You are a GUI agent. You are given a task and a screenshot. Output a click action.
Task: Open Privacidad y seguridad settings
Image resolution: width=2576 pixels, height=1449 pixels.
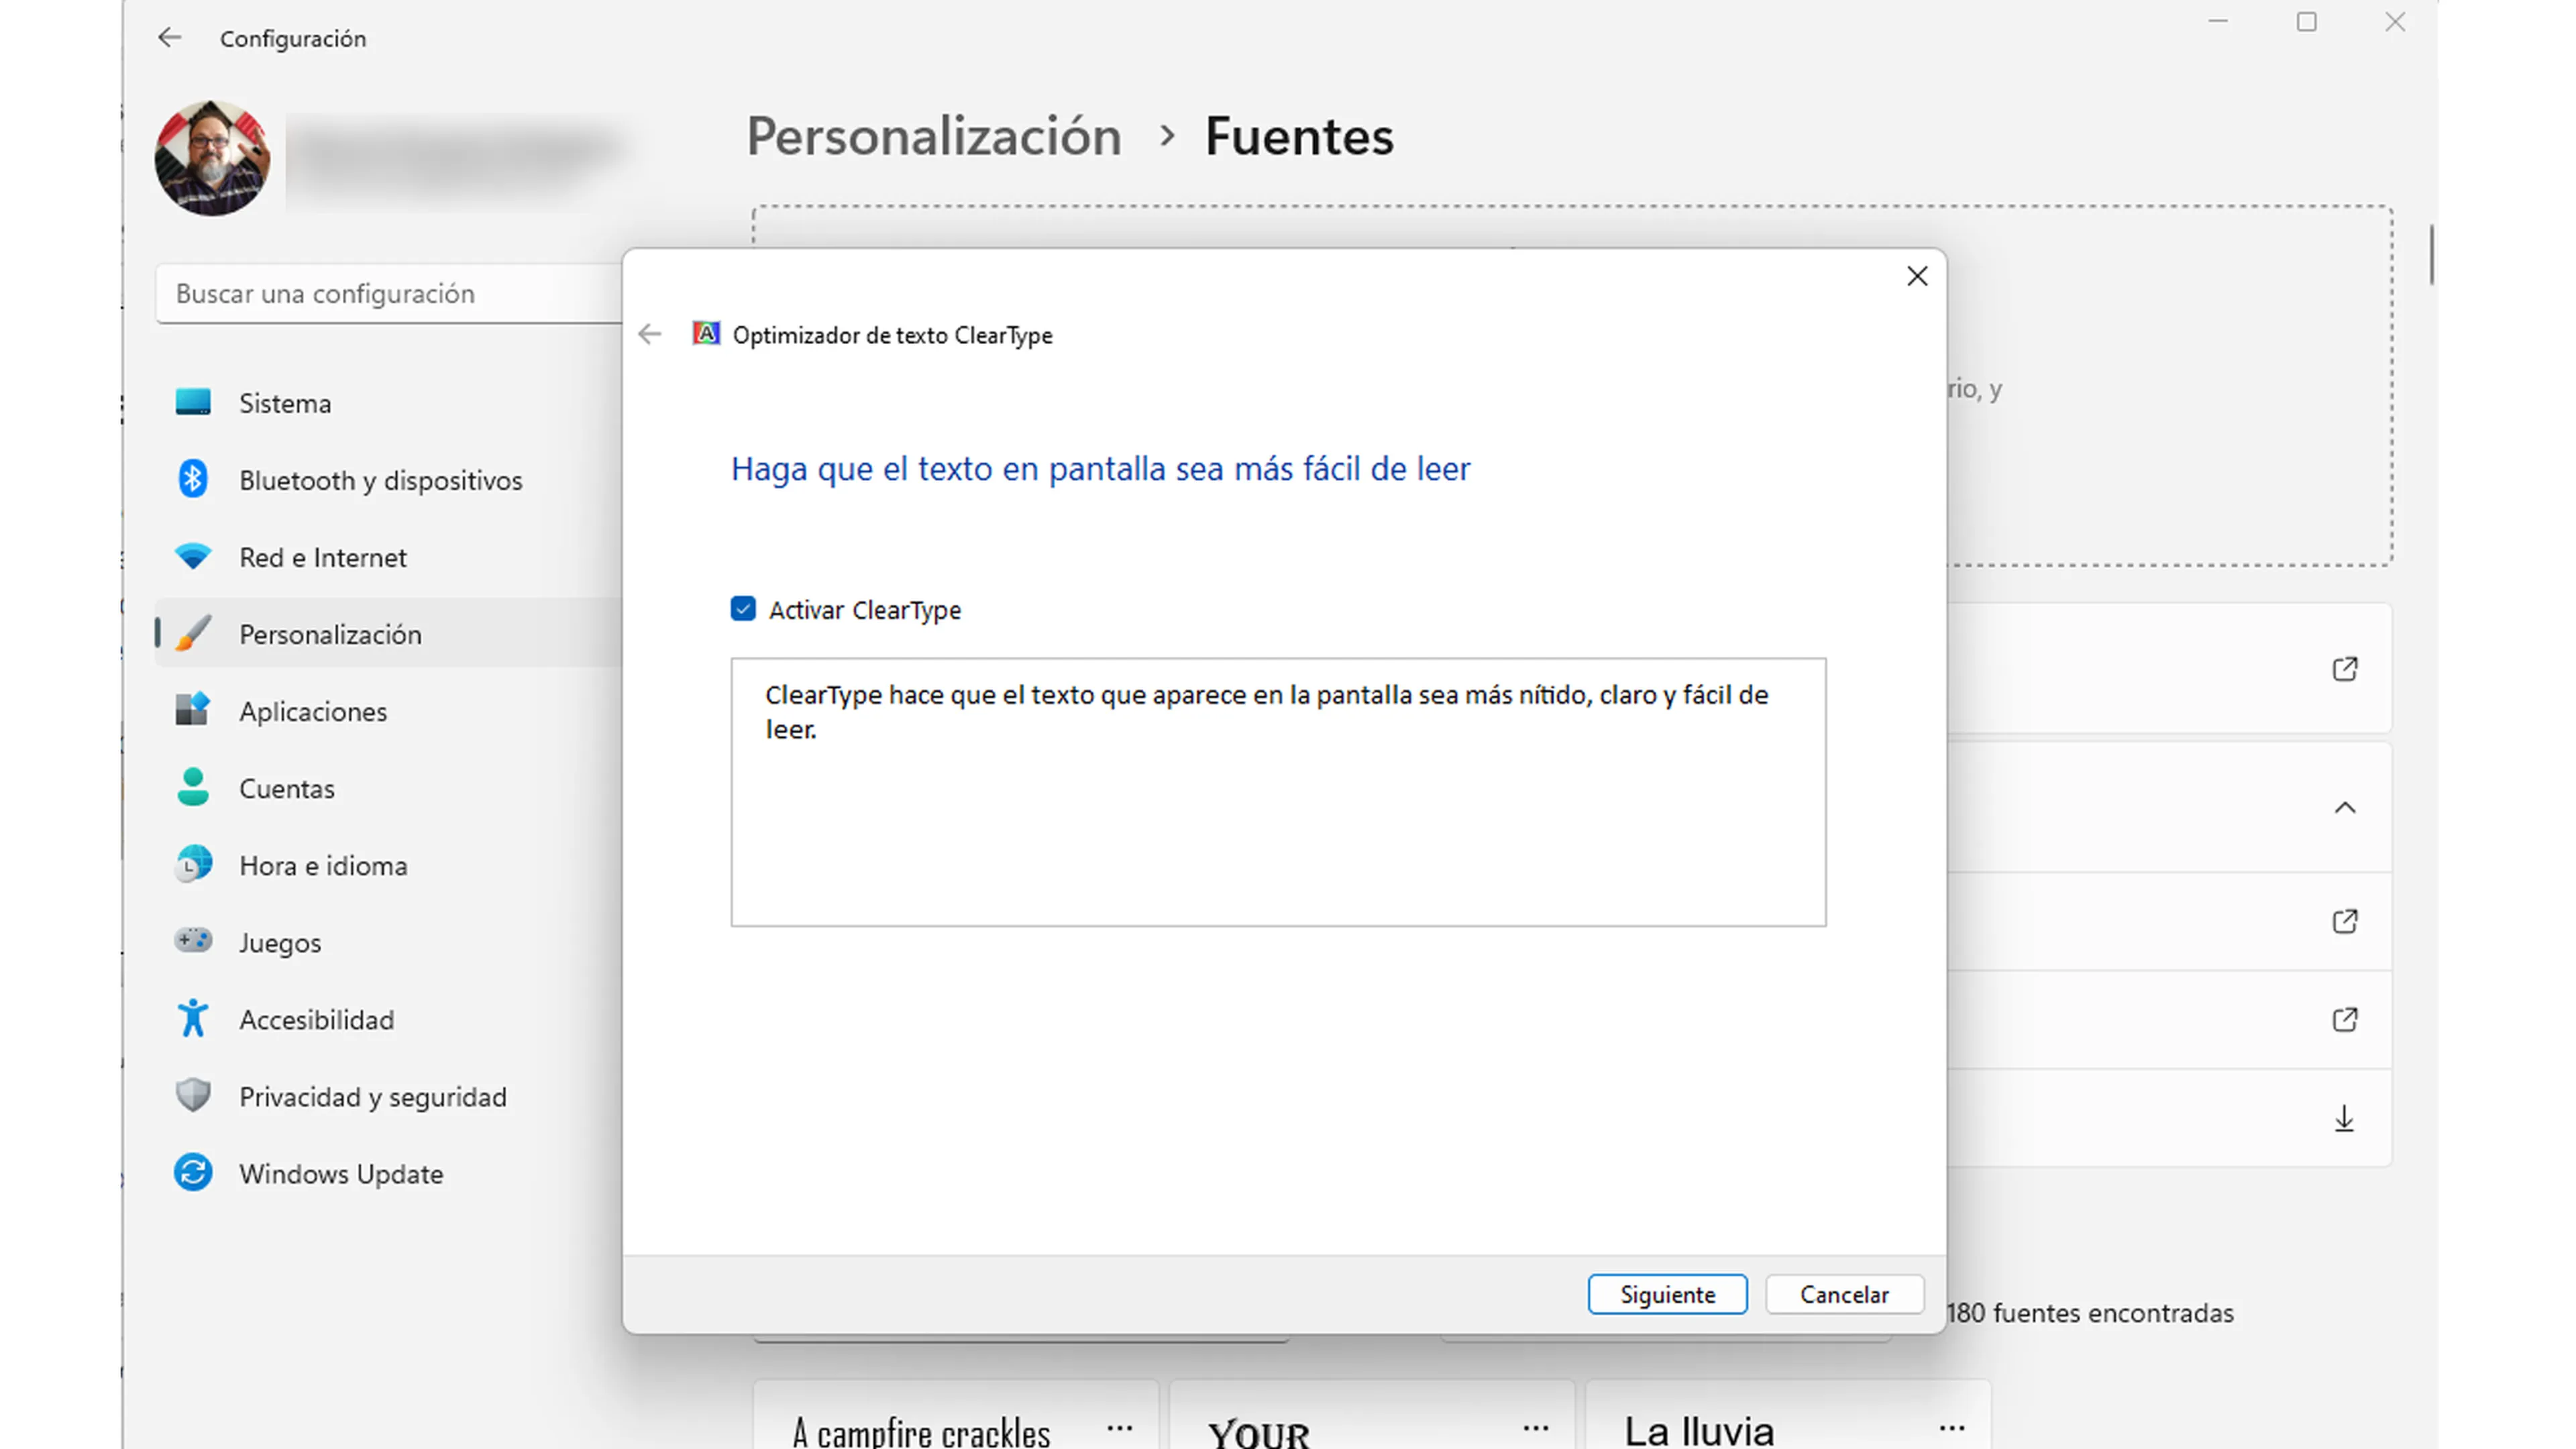pos(388,1095)
